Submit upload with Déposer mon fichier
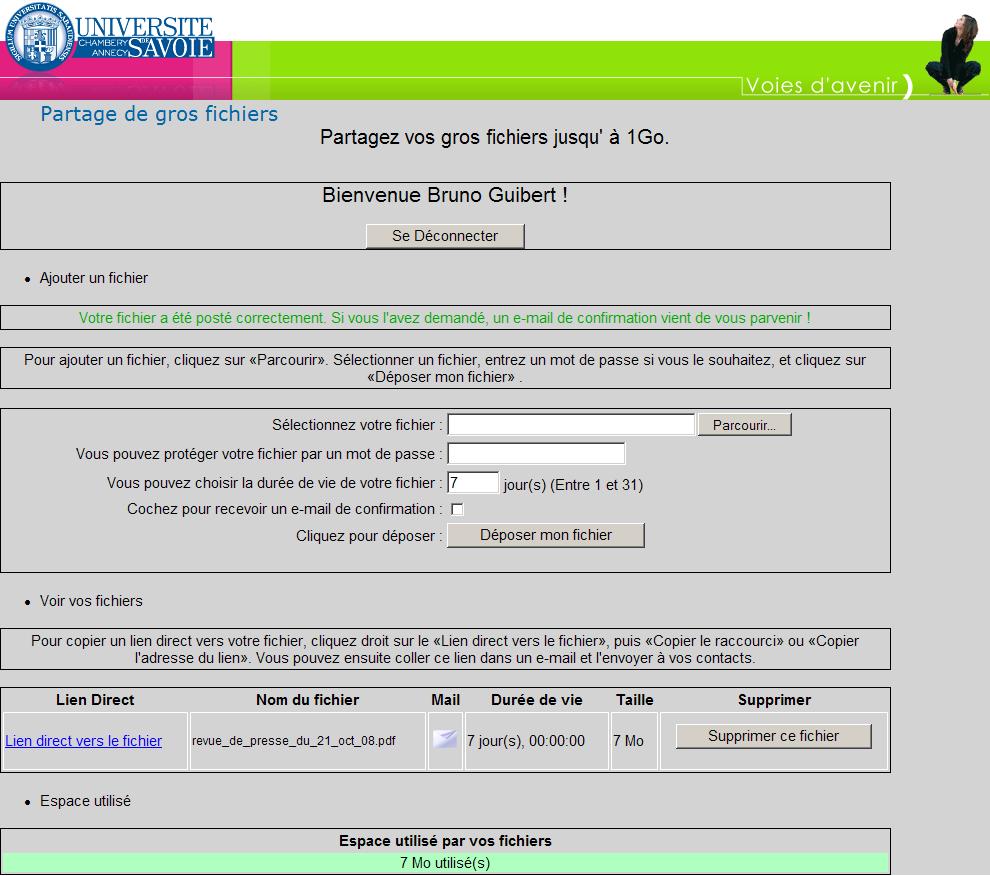990x876 pixels. (545, 536)
